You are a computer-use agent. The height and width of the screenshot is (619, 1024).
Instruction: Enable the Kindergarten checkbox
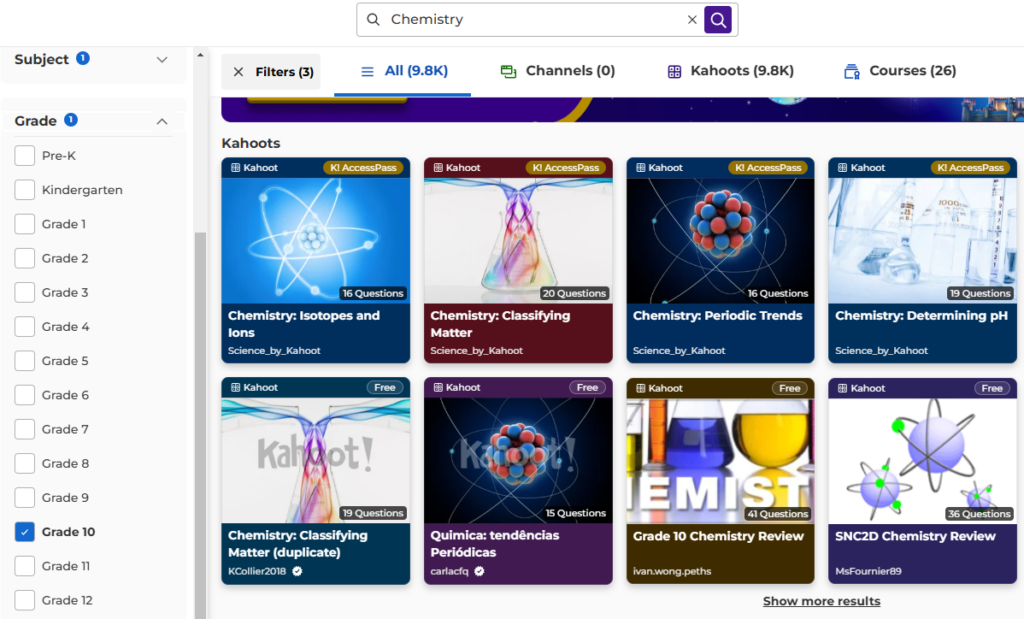click(x=25, y=190)
